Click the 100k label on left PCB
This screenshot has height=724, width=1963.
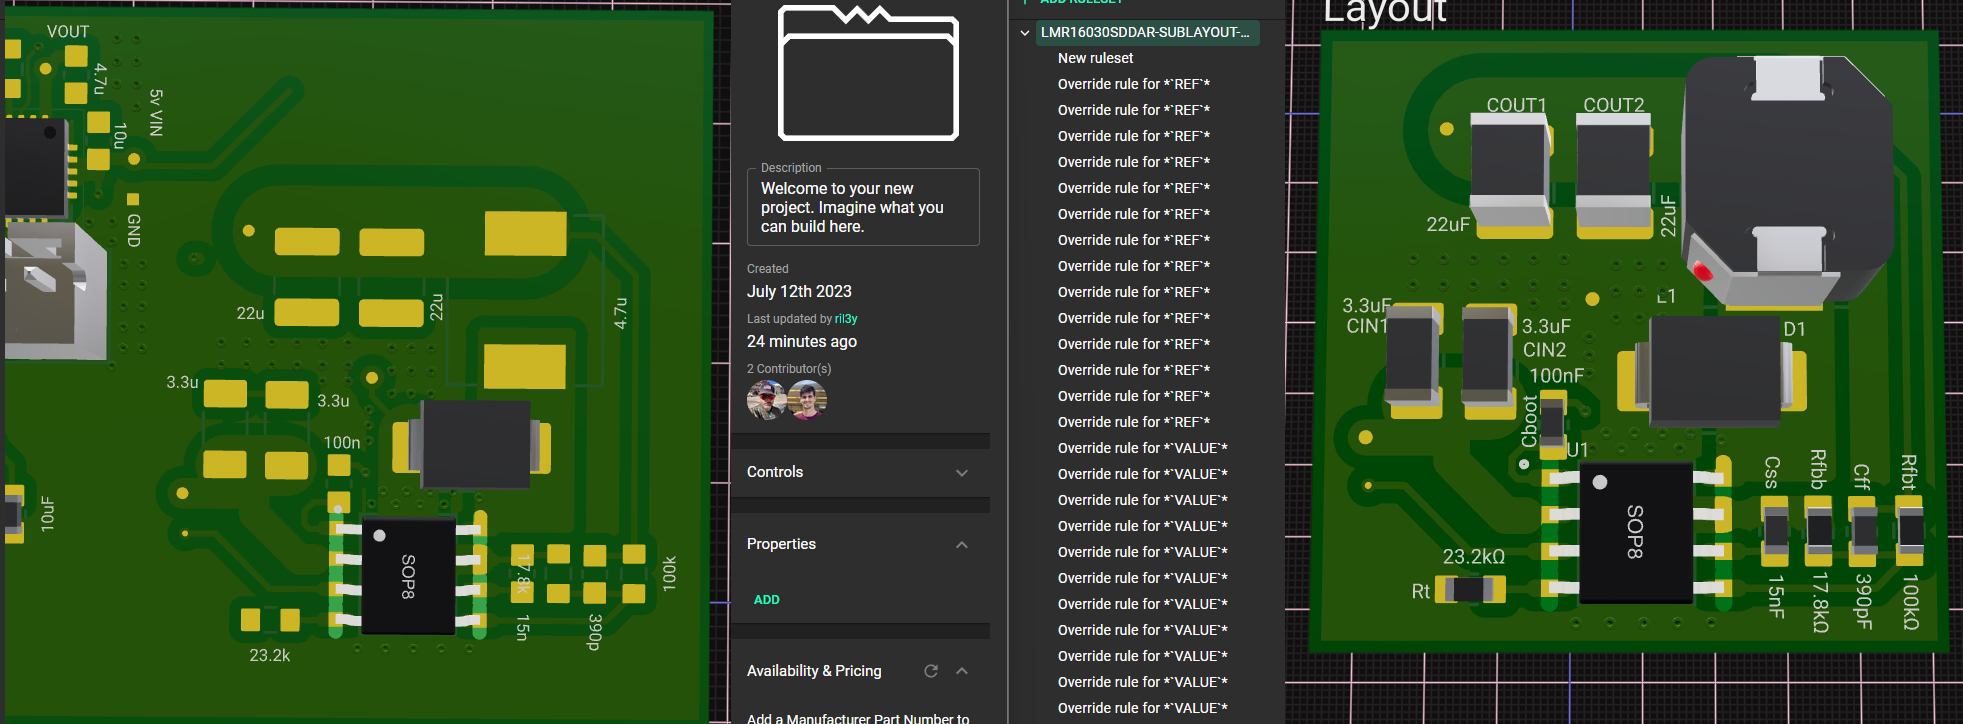pyautogui.click(x=670, y=574)
